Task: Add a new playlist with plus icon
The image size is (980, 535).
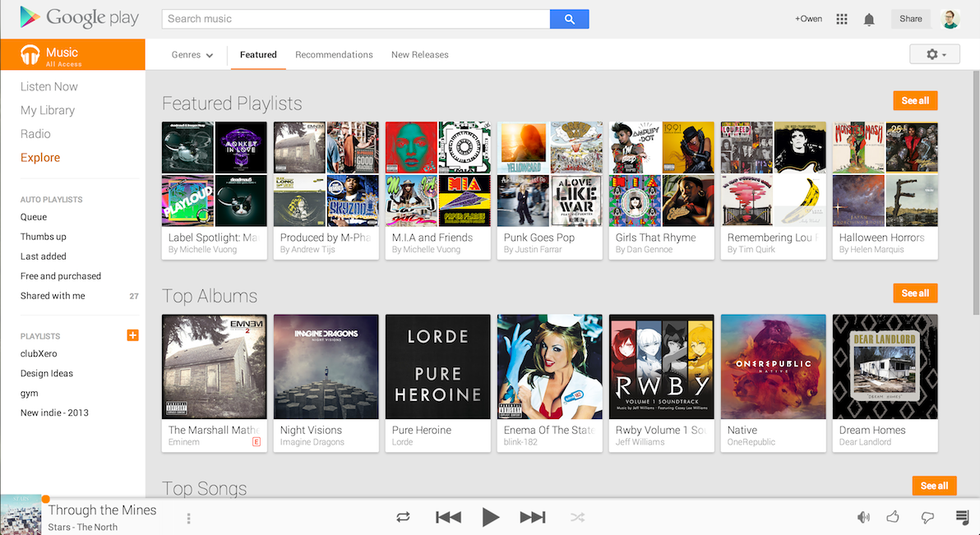Action: click(x=133, y=335)
